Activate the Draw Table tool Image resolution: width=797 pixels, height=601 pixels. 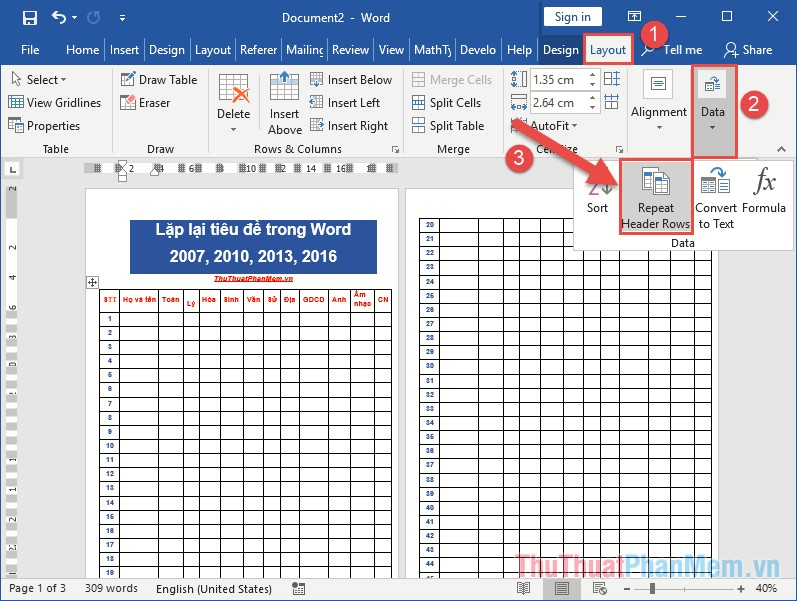point(159,80)
